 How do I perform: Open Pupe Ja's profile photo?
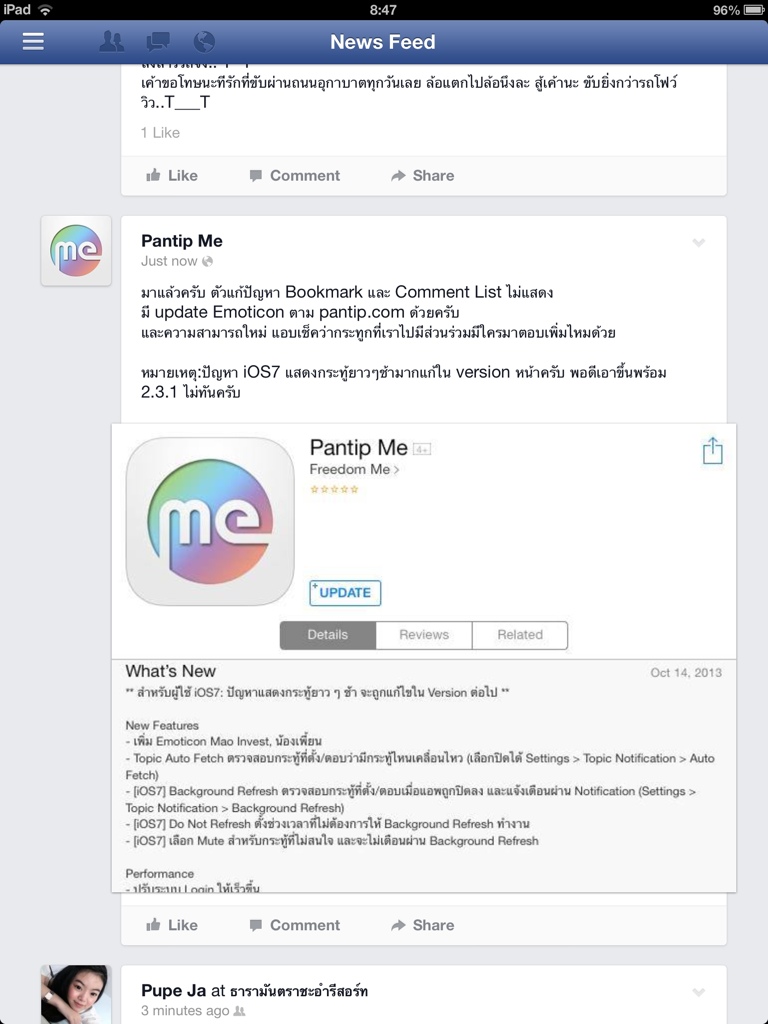pyautogui.click(x=76, y=994)
